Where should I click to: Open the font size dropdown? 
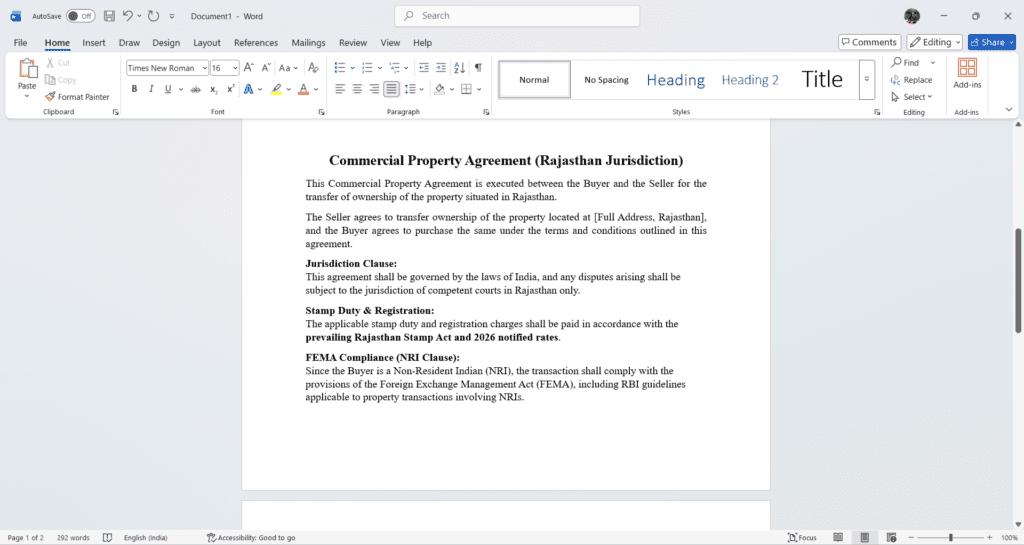(235, 68)
